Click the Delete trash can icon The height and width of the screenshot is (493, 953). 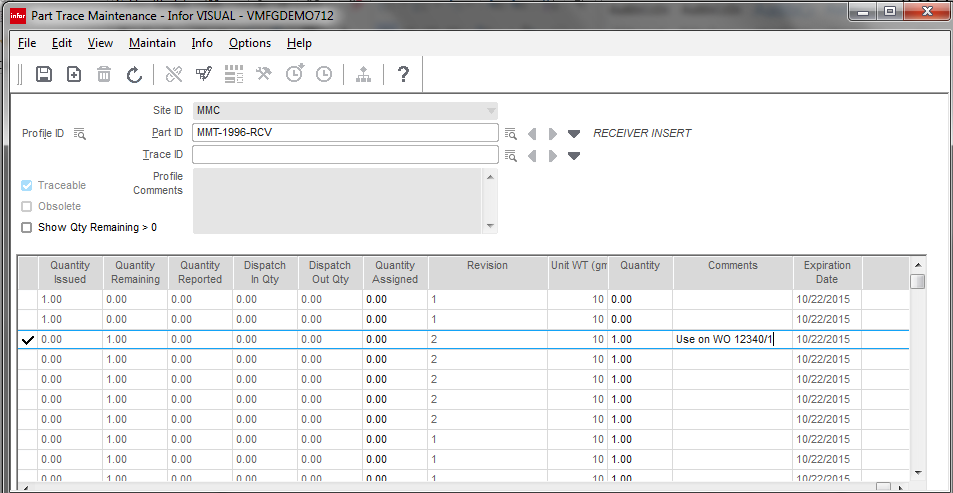[105, 75]
